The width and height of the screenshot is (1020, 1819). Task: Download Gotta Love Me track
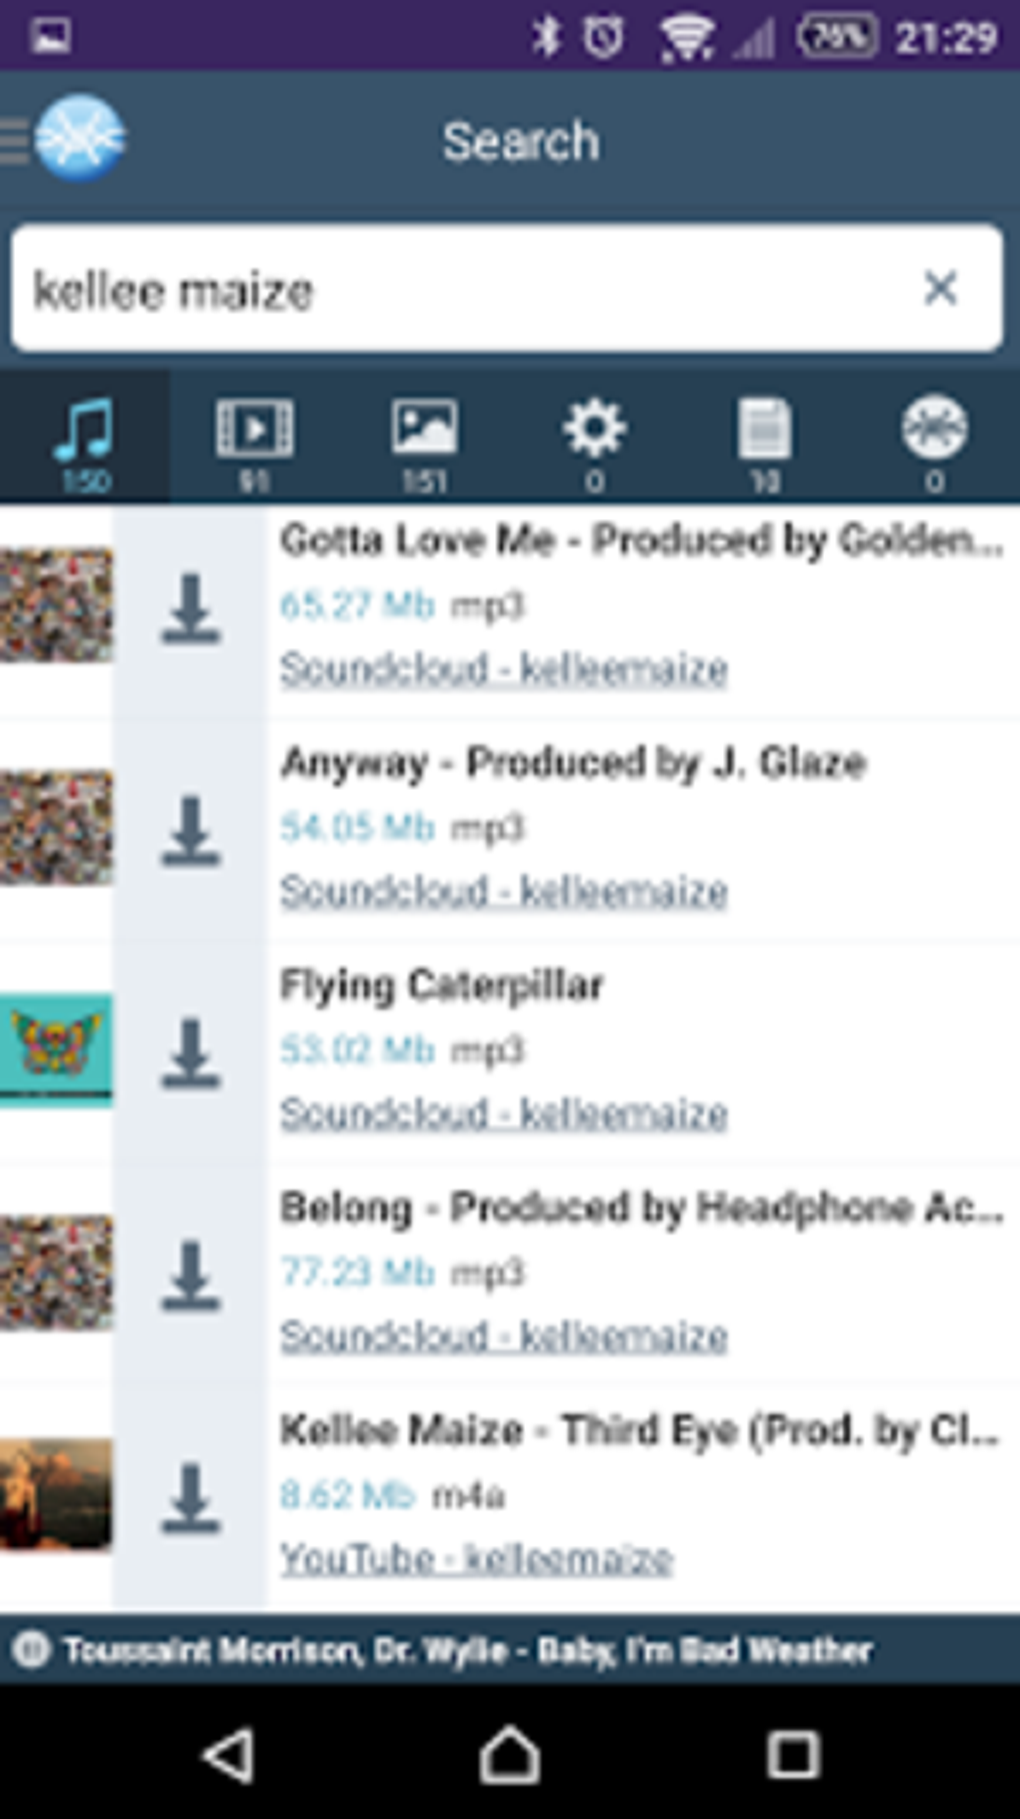[x=190, y=608]
